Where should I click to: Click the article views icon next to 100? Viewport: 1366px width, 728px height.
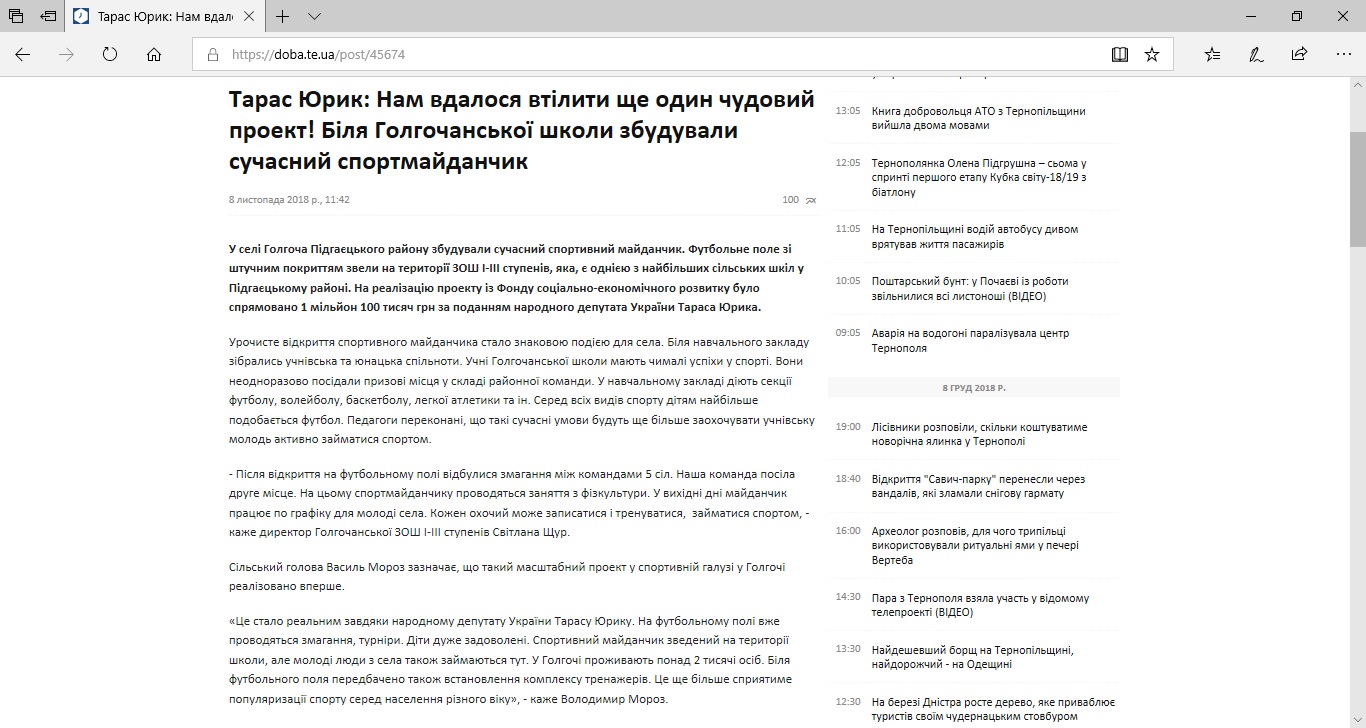click(x=811, y=199)
